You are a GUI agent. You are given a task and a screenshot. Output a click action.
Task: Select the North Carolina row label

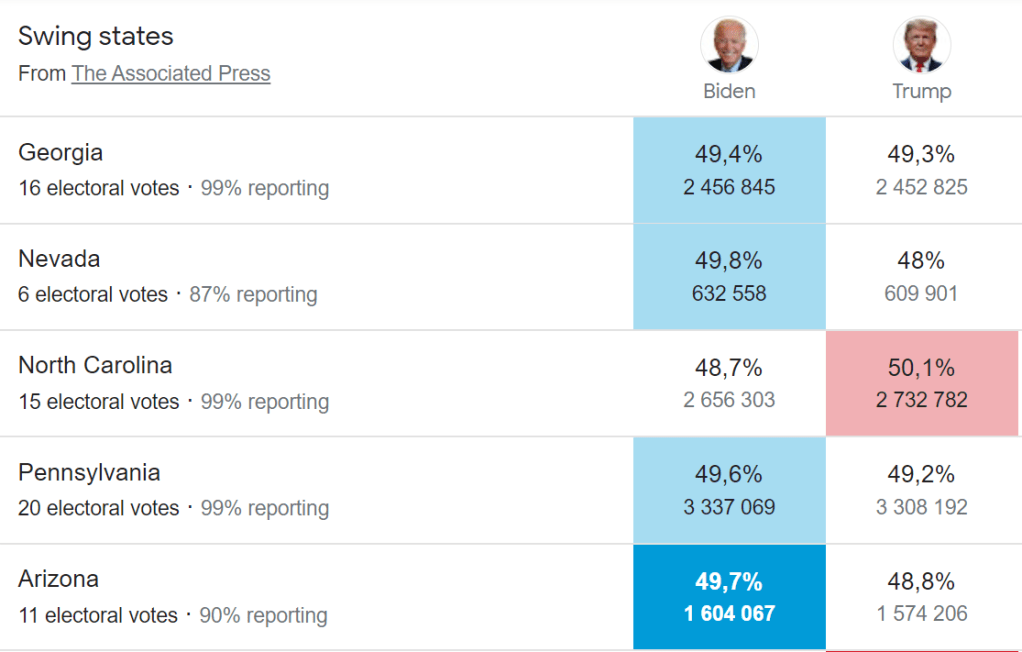click(95, 365)
